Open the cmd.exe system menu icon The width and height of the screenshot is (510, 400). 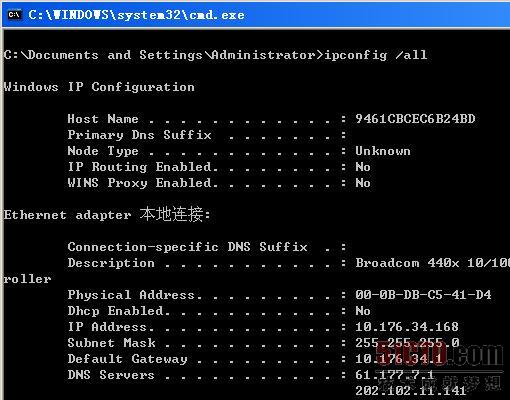[15, 15]
